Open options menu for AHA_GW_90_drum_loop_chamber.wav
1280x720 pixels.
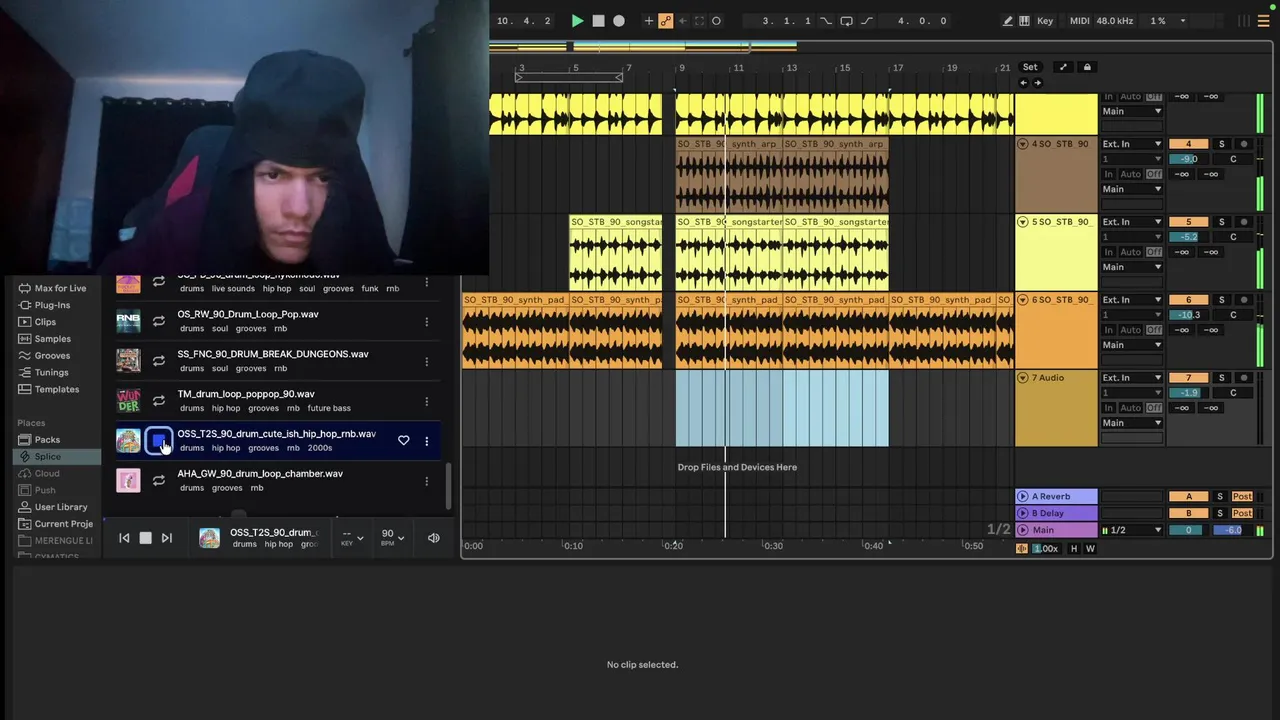tap(427, 481)
